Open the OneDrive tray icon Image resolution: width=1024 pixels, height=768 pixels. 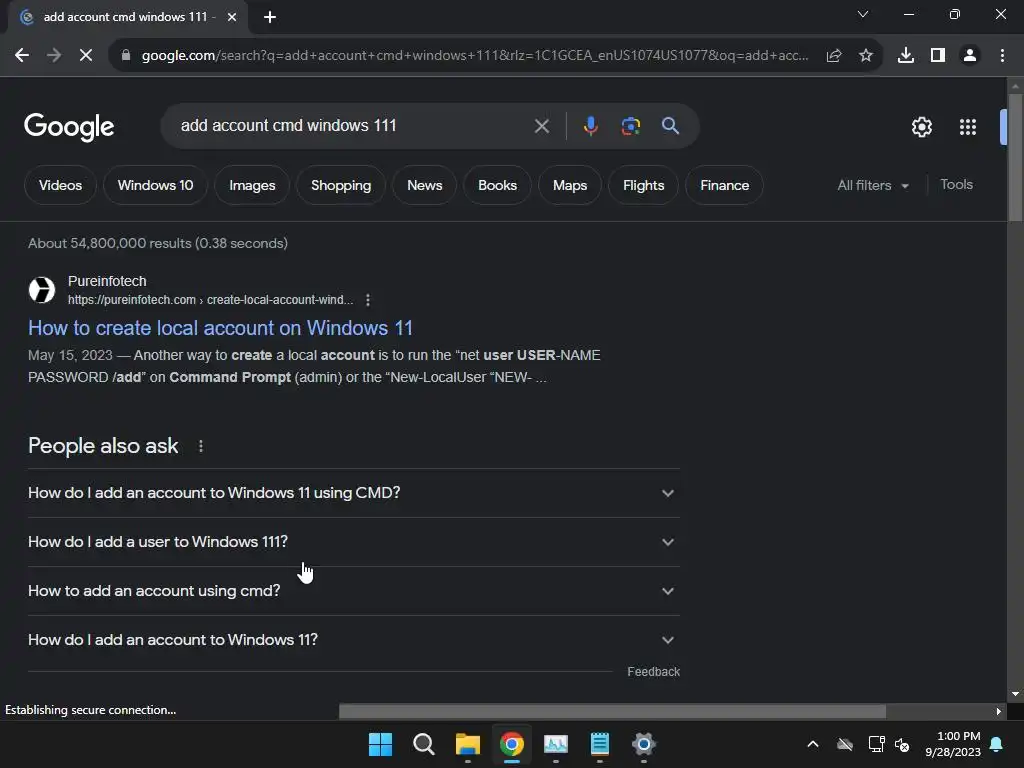pos(845,744)
